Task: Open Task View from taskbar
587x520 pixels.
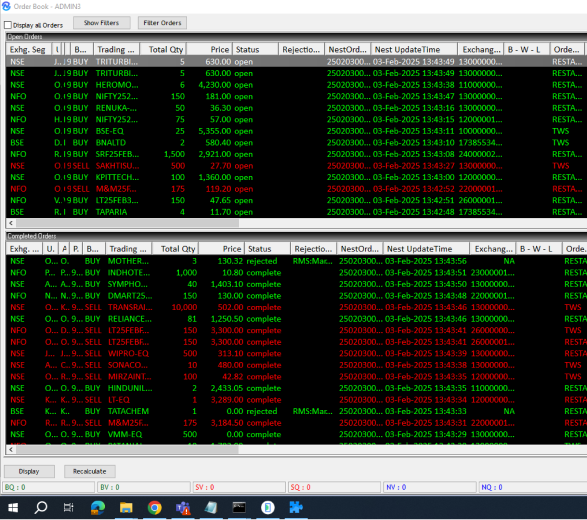Action: pyautogui.click(x=69, y=508)
